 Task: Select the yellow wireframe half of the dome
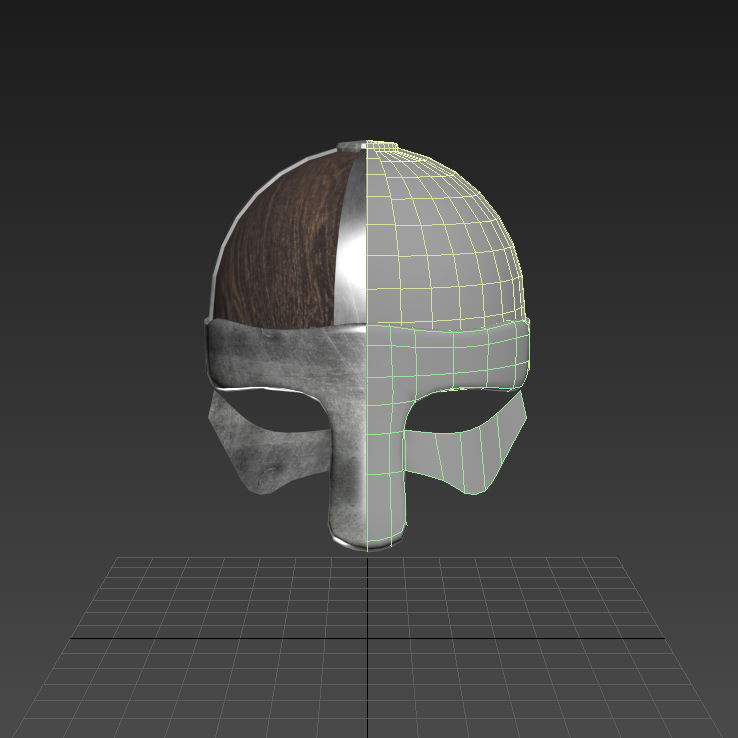[x=445, y=240]
